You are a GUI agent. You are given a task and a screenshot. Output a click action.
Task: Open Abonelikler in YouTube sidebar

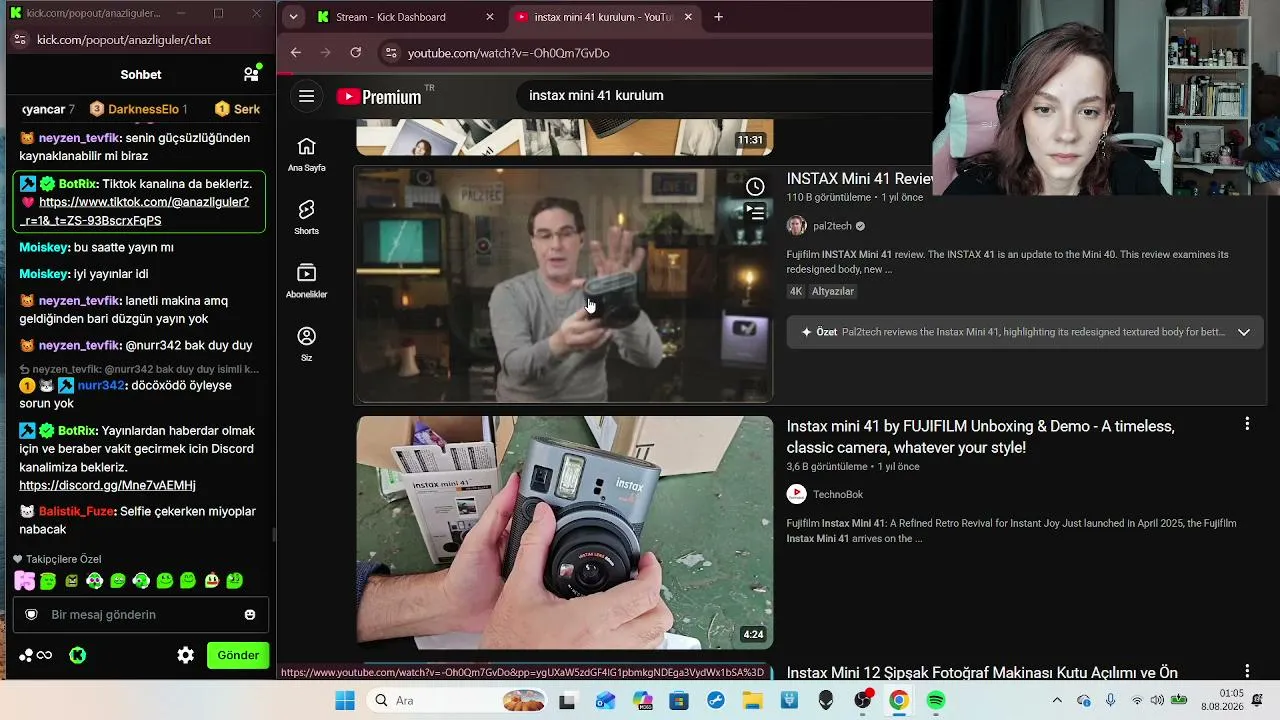pyautogui.click(x=307, y=281)
